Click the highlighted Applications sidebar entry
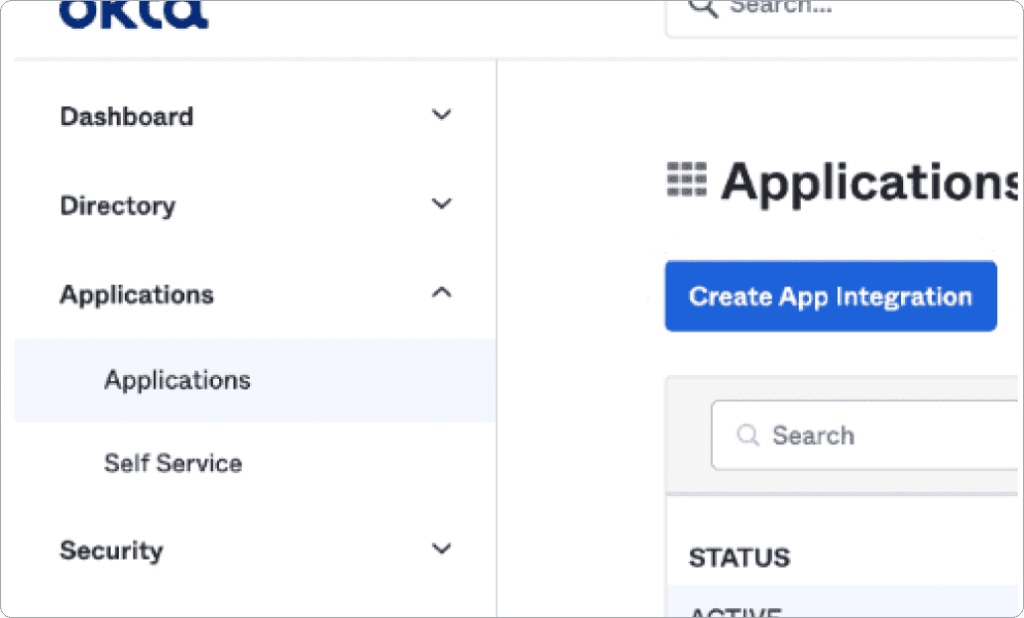1024x618 pixels. 176,380
